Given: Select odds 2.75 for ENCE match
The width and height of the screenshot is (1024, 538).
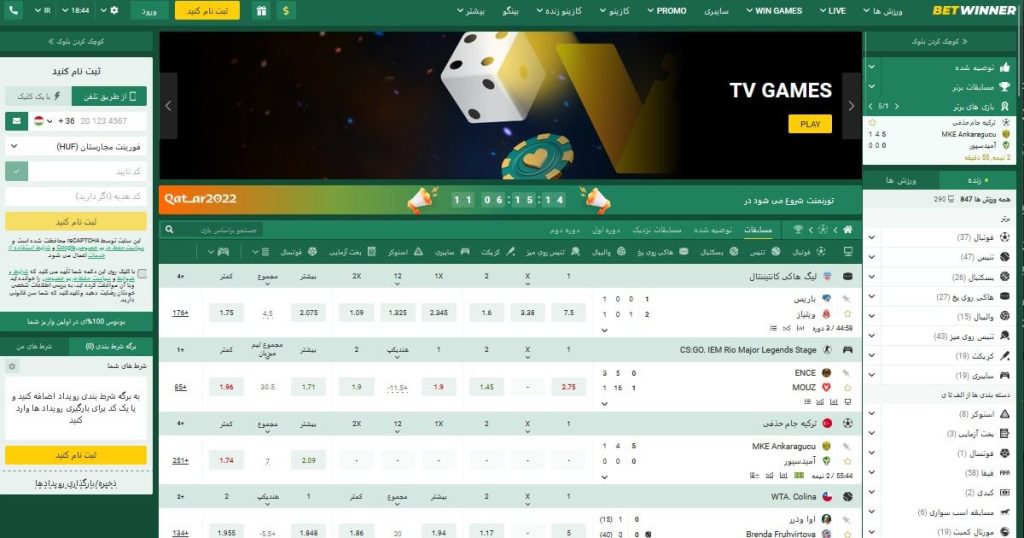Looking at the screenshot, I should pyautogui.click(x=568, y=387).
